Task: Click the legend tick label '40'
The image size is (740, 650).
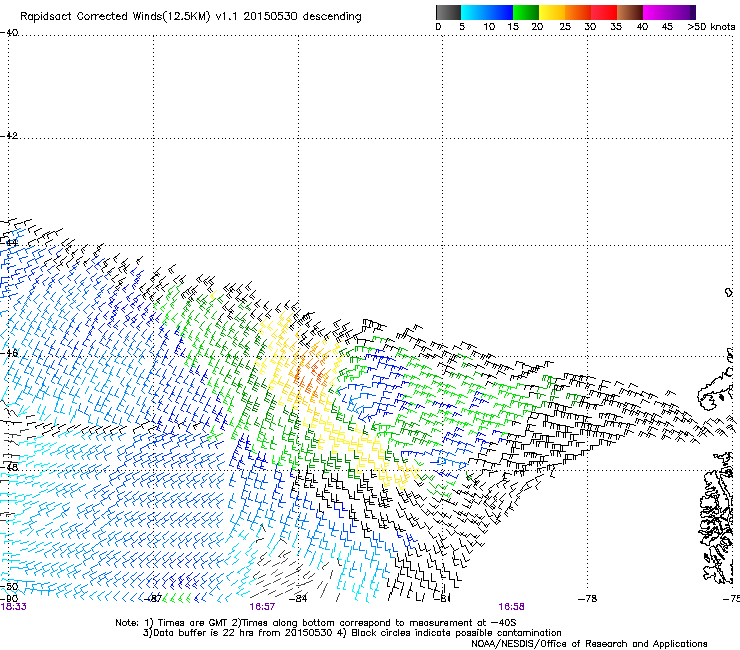Action: tap(642, 27)
